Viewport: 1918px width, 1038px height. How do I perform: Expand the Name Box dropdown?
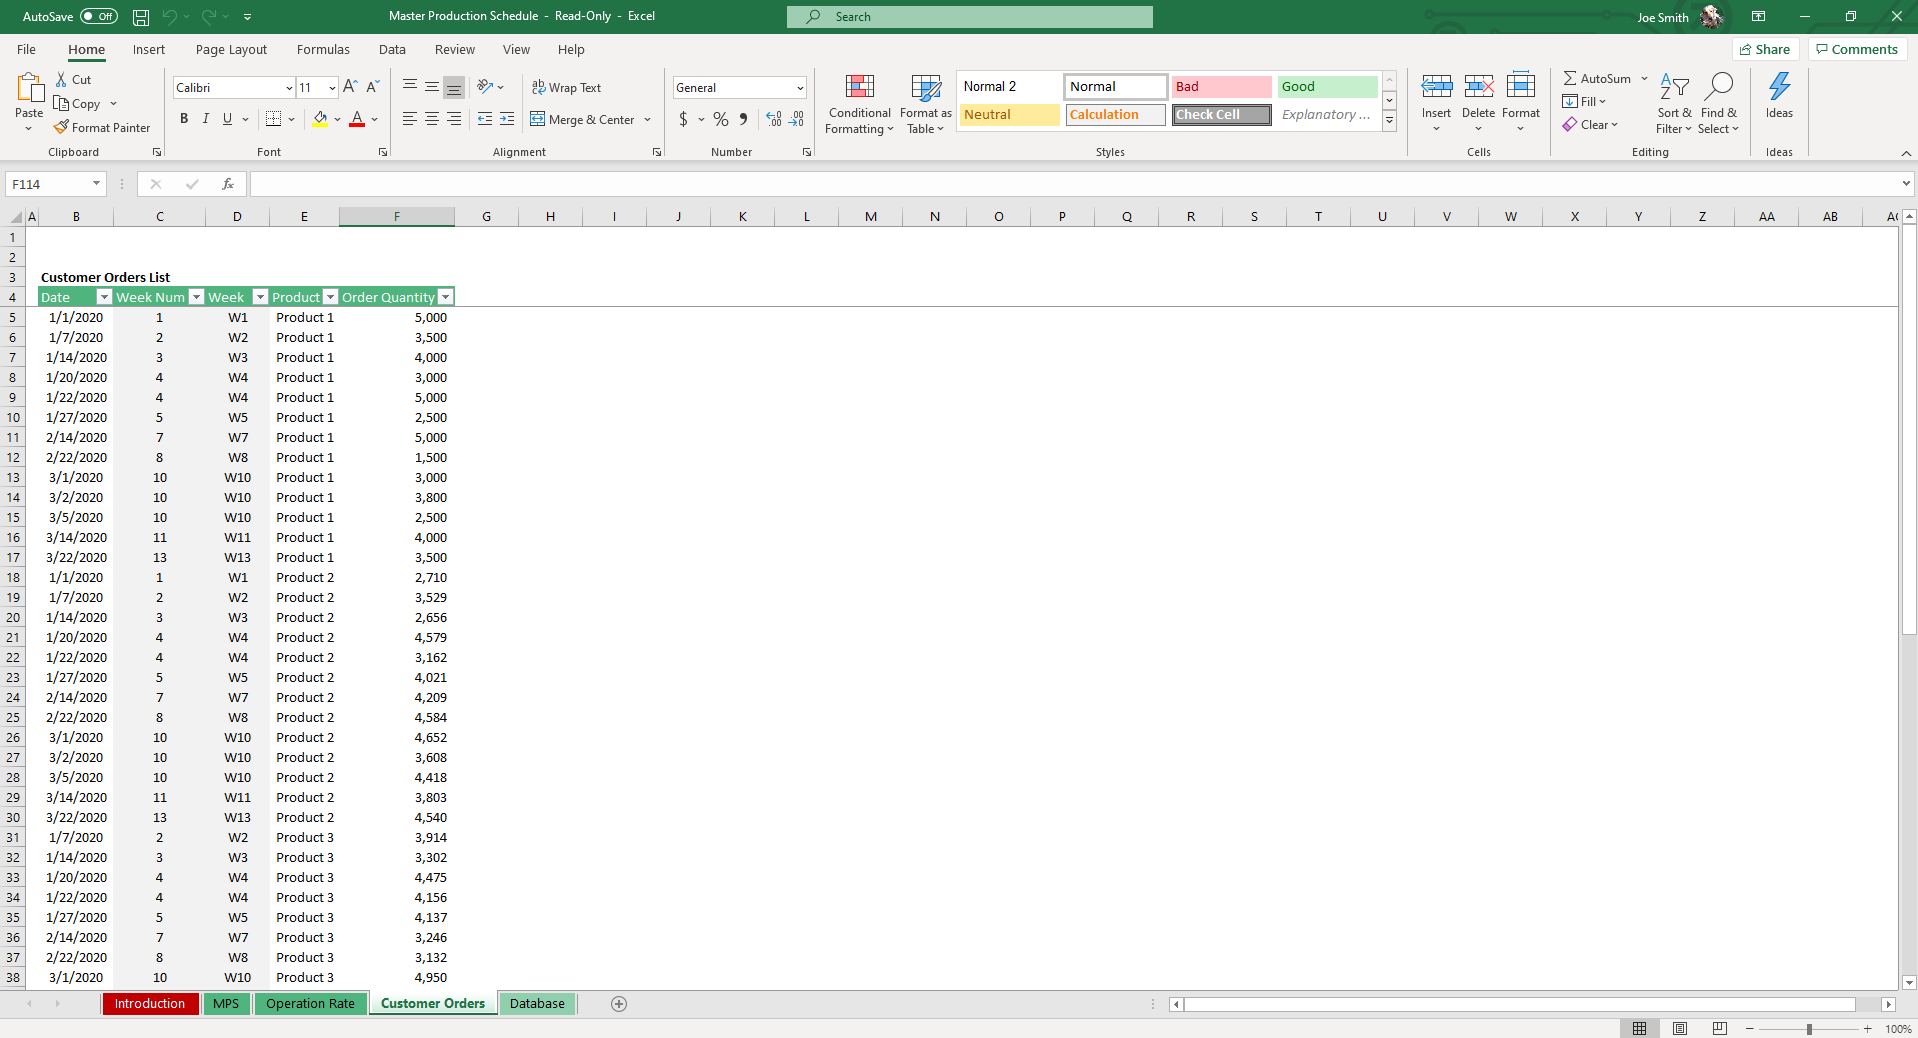[x=96, y=184]
